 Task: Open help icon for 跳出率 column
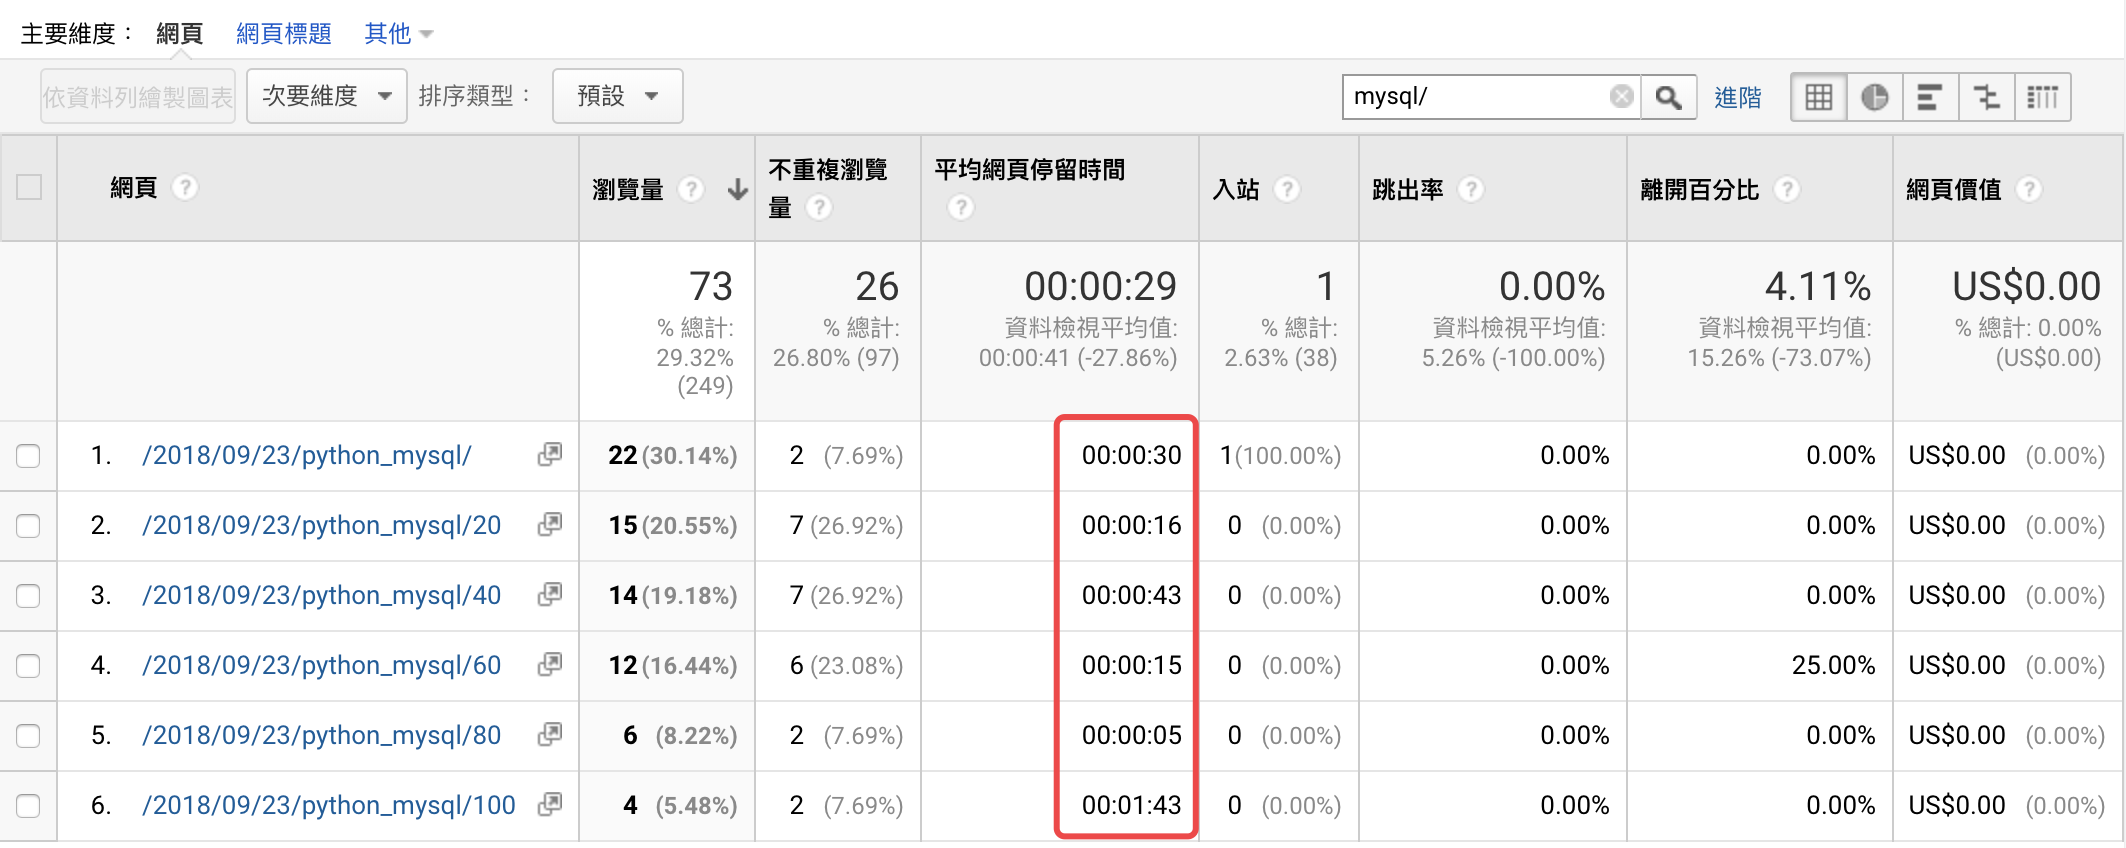1471,189
